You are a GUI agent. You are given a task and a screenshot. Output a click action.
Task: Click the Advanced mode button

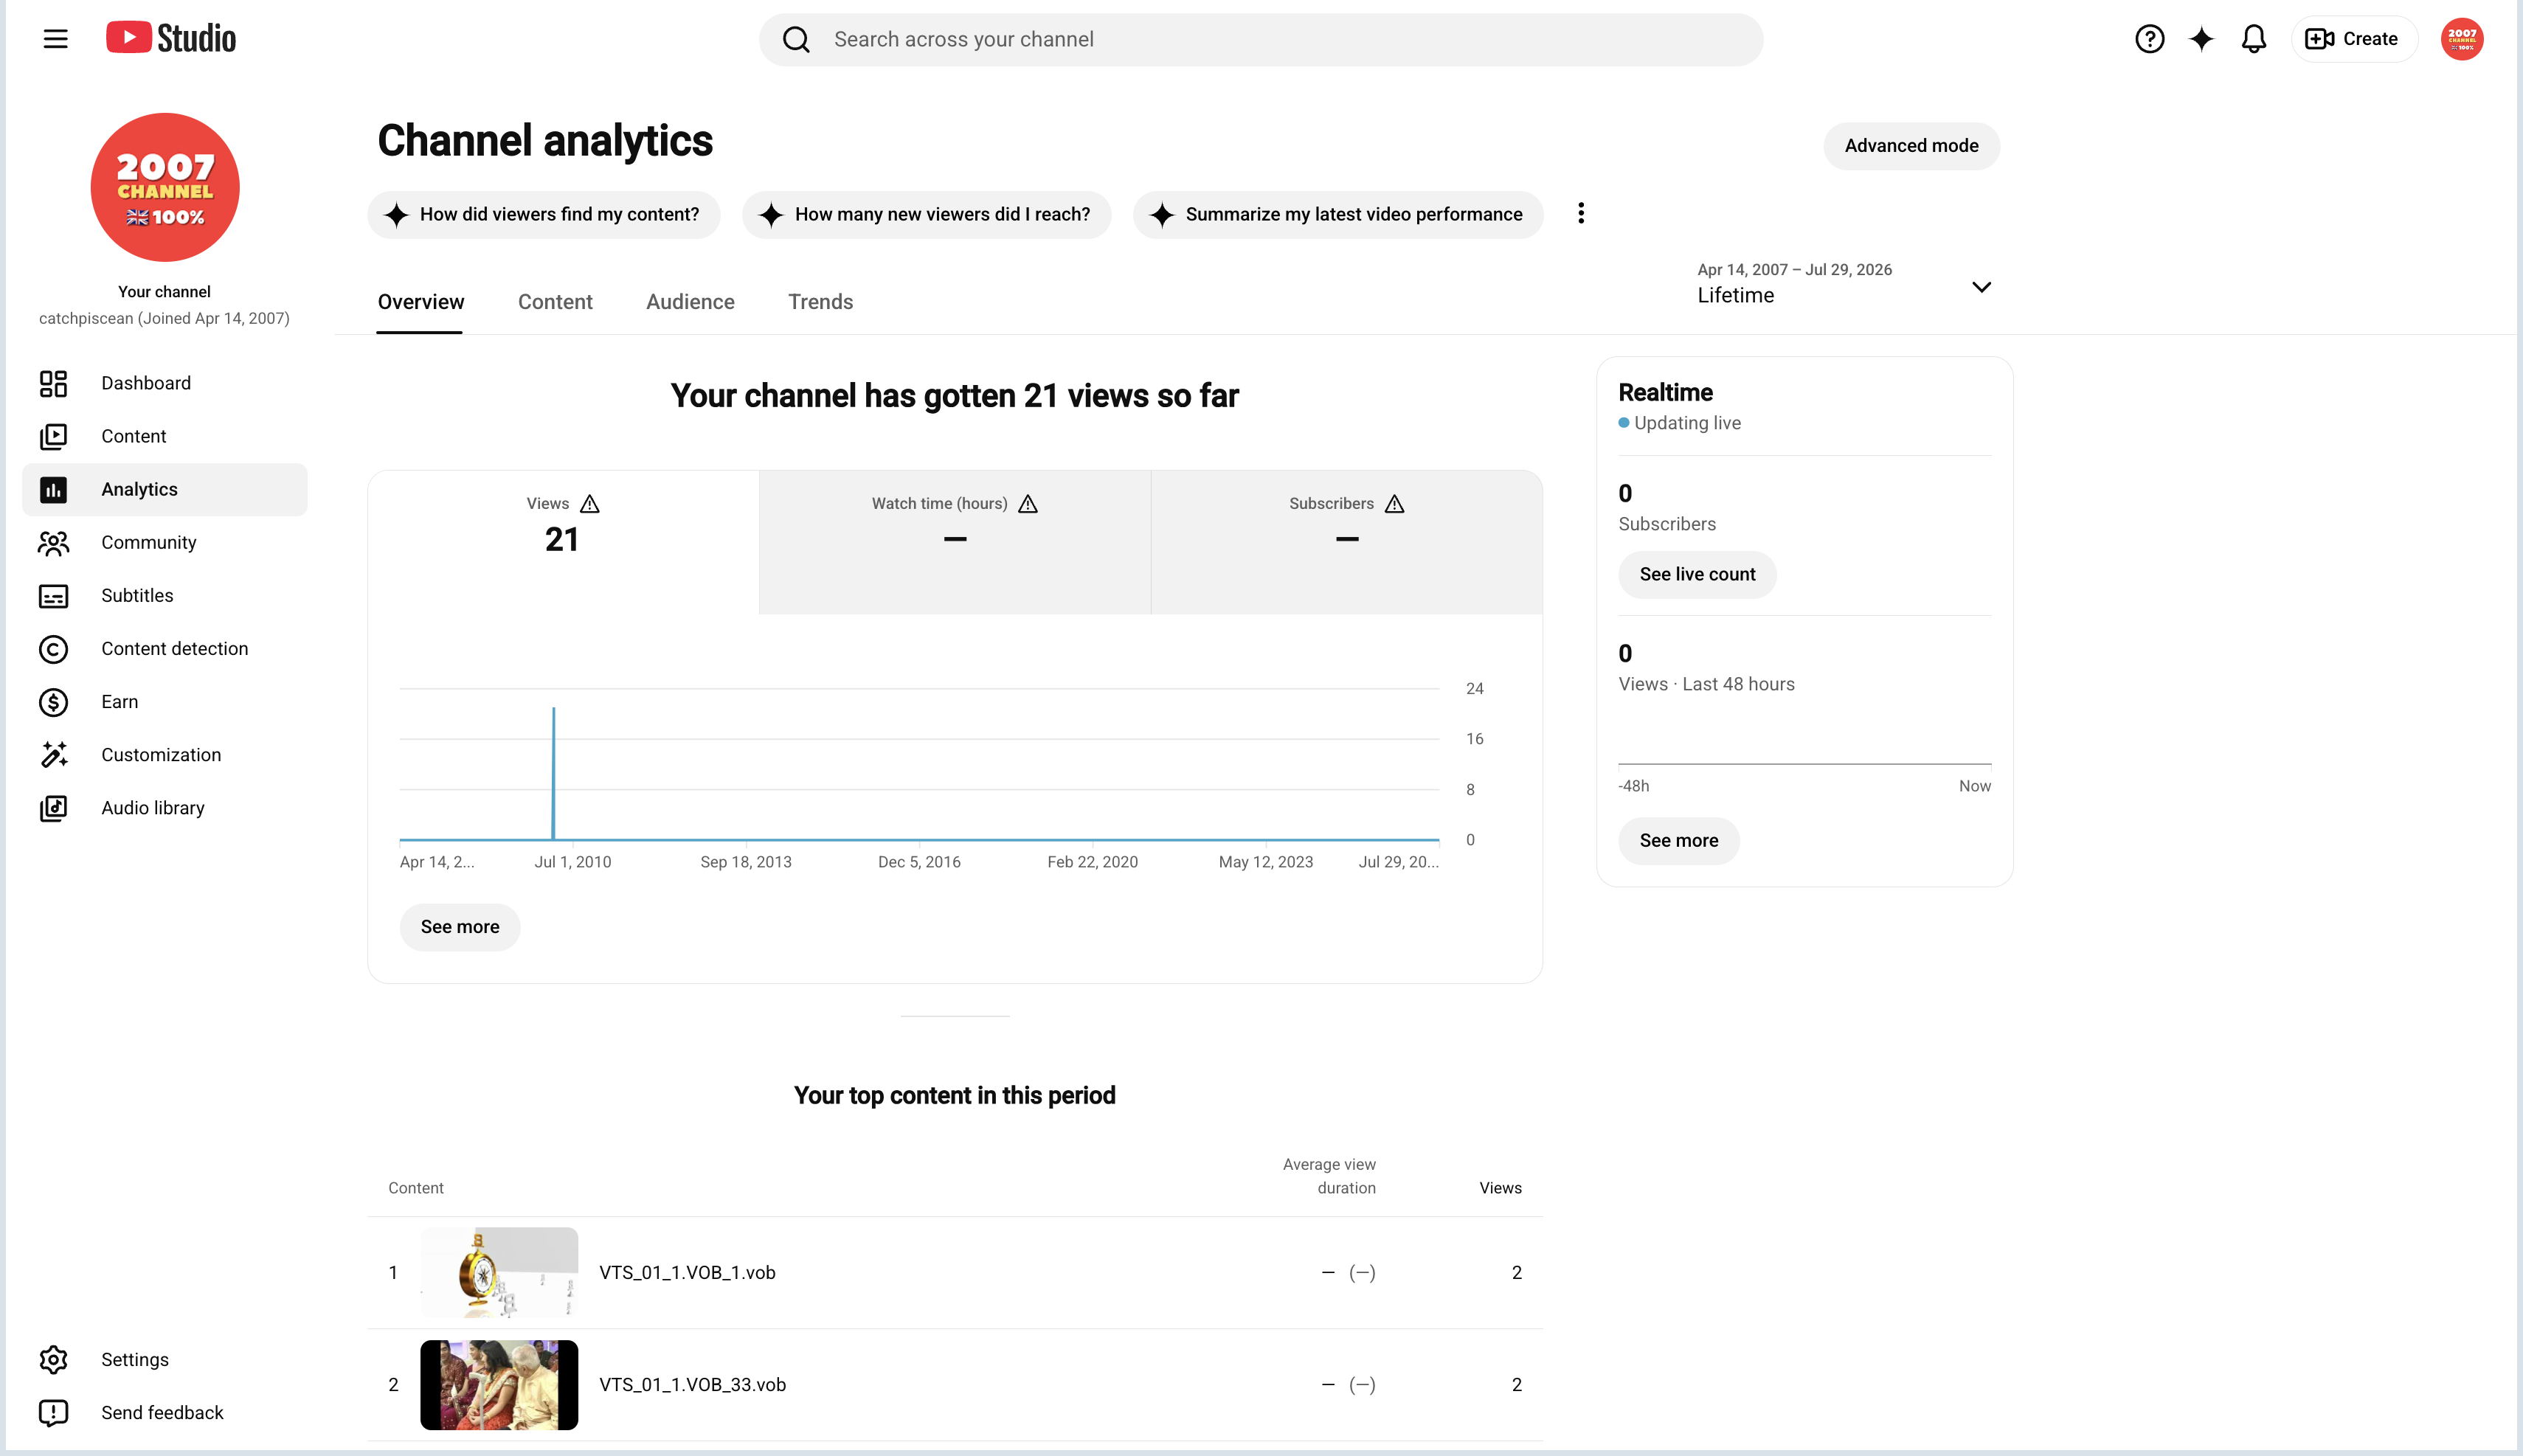point(1911,146)
